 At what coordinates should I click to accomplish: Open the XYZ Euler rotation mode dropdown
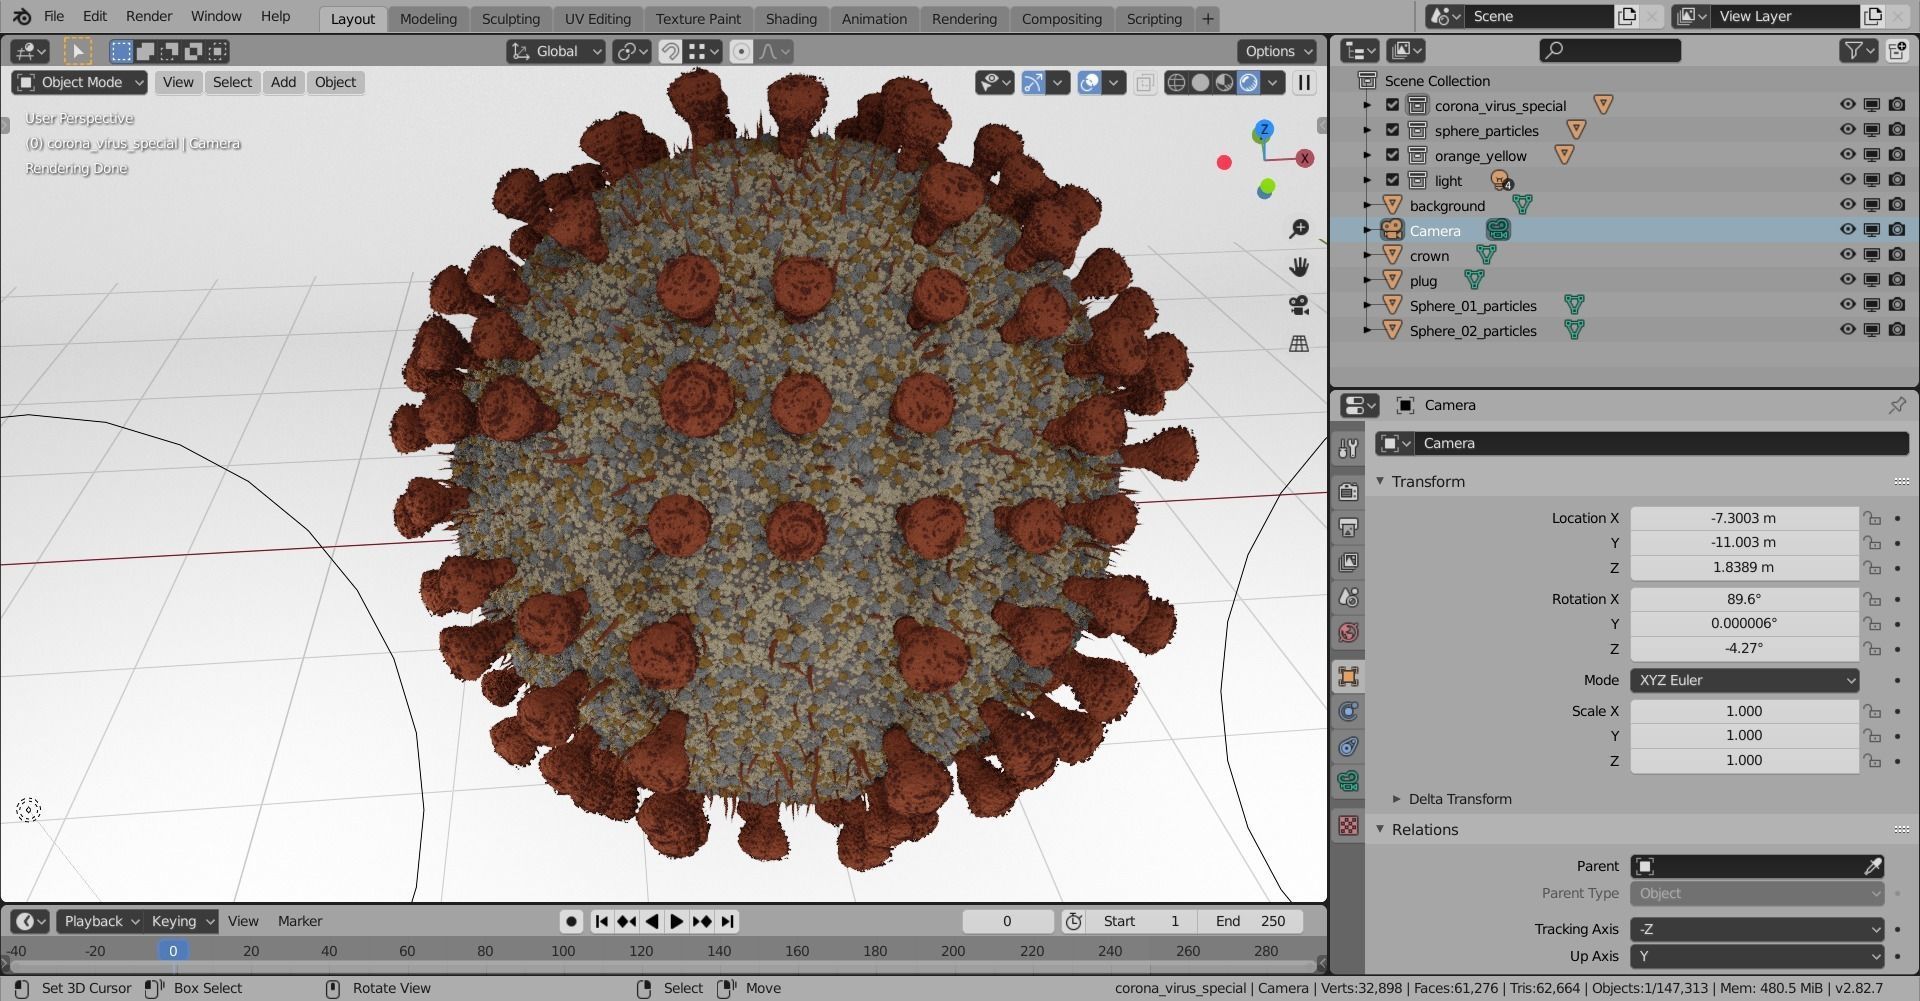tap(1744, 680)
